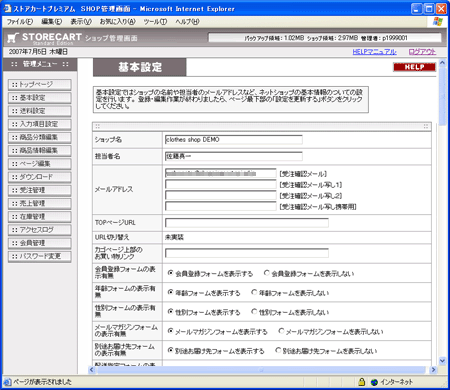Select 年齢フォームを表示する radio button

coord(171,292)
